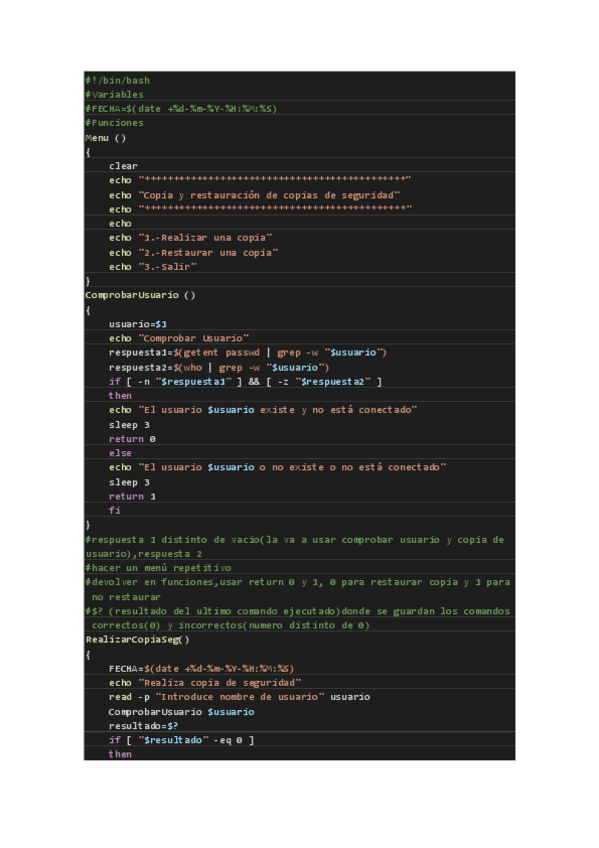Click the 'ComprobarUsuario ()' function declaration

pos(141,295)
